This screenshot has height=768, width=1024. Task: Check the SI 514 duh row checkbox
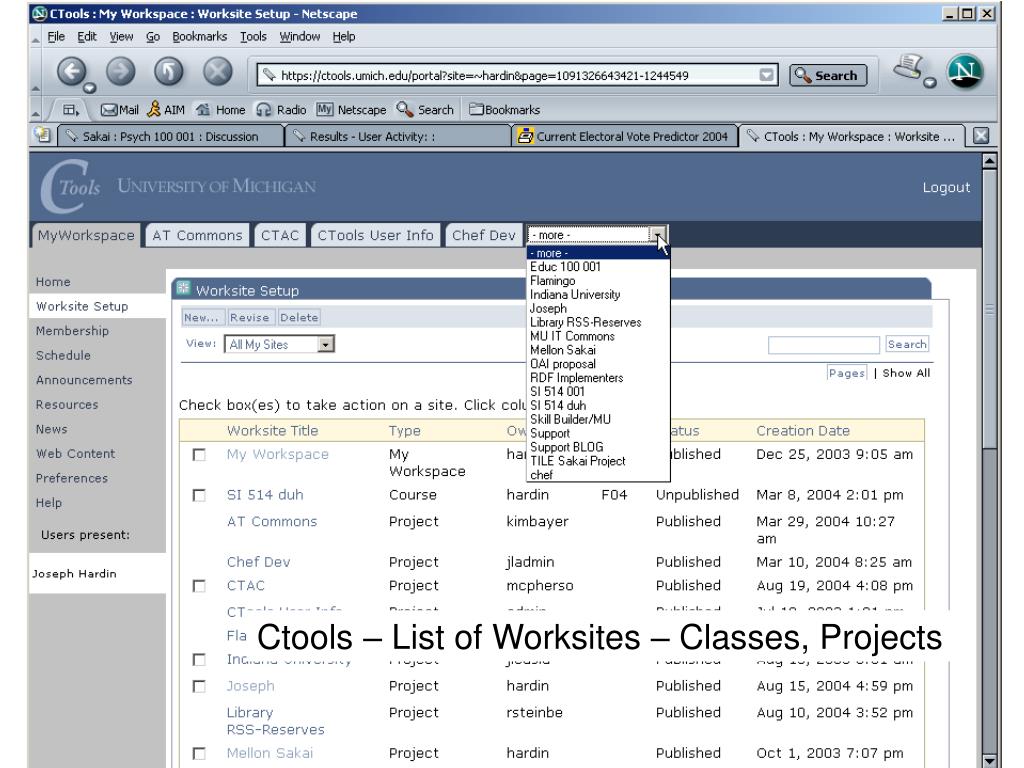199,496
